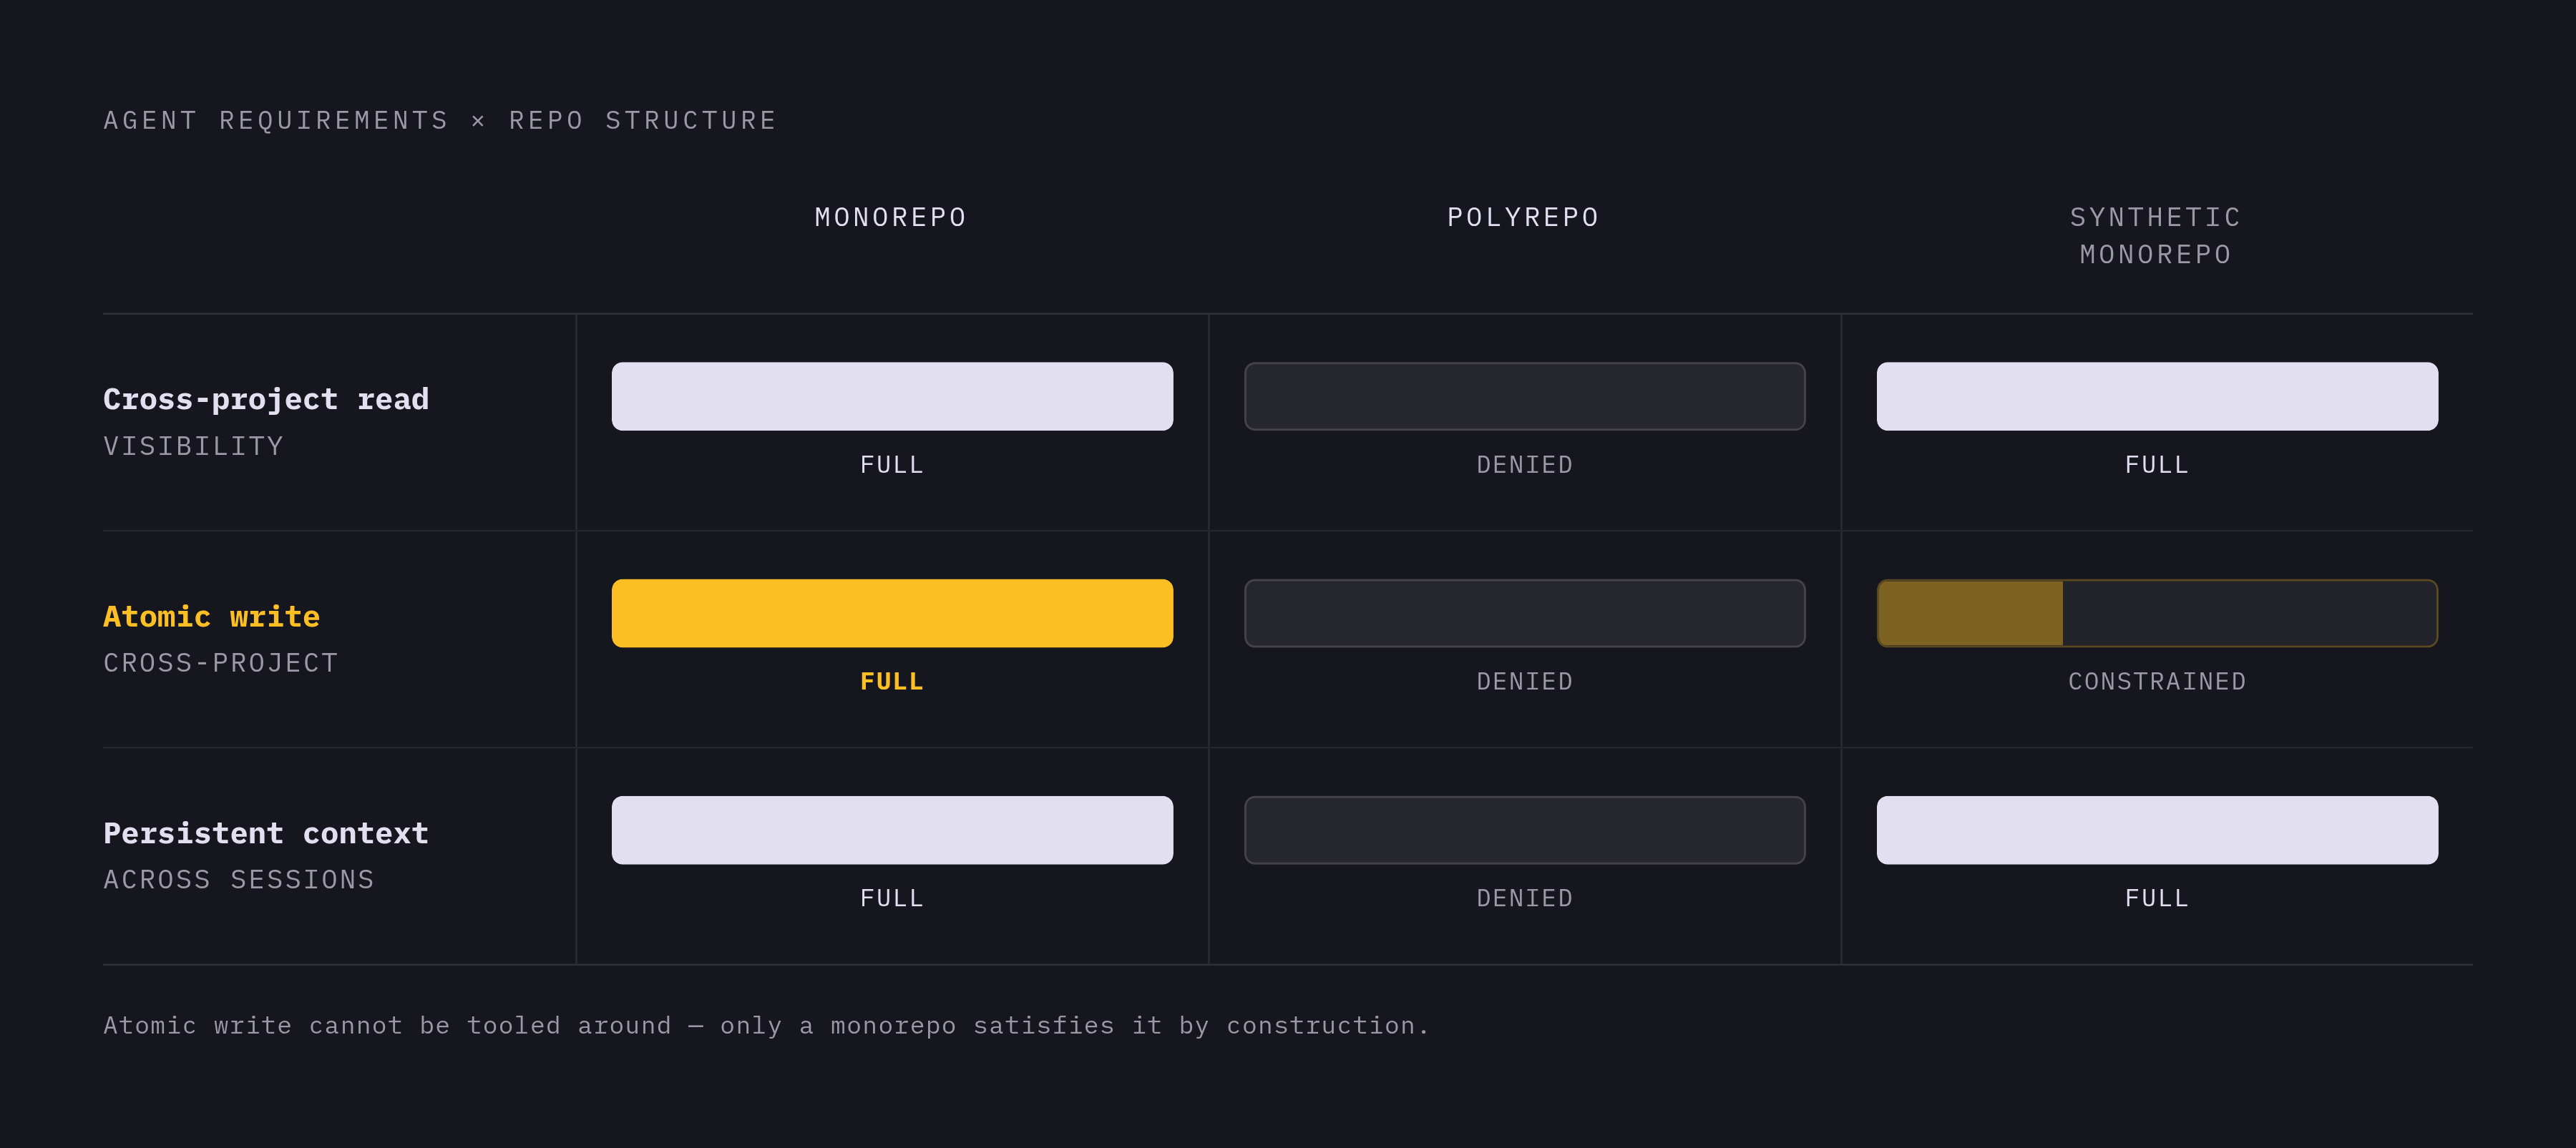Click the yellow FULL label under Atomic write
The height and width of the screenshot is (1148, 2576).
click(x=892, y=681)
